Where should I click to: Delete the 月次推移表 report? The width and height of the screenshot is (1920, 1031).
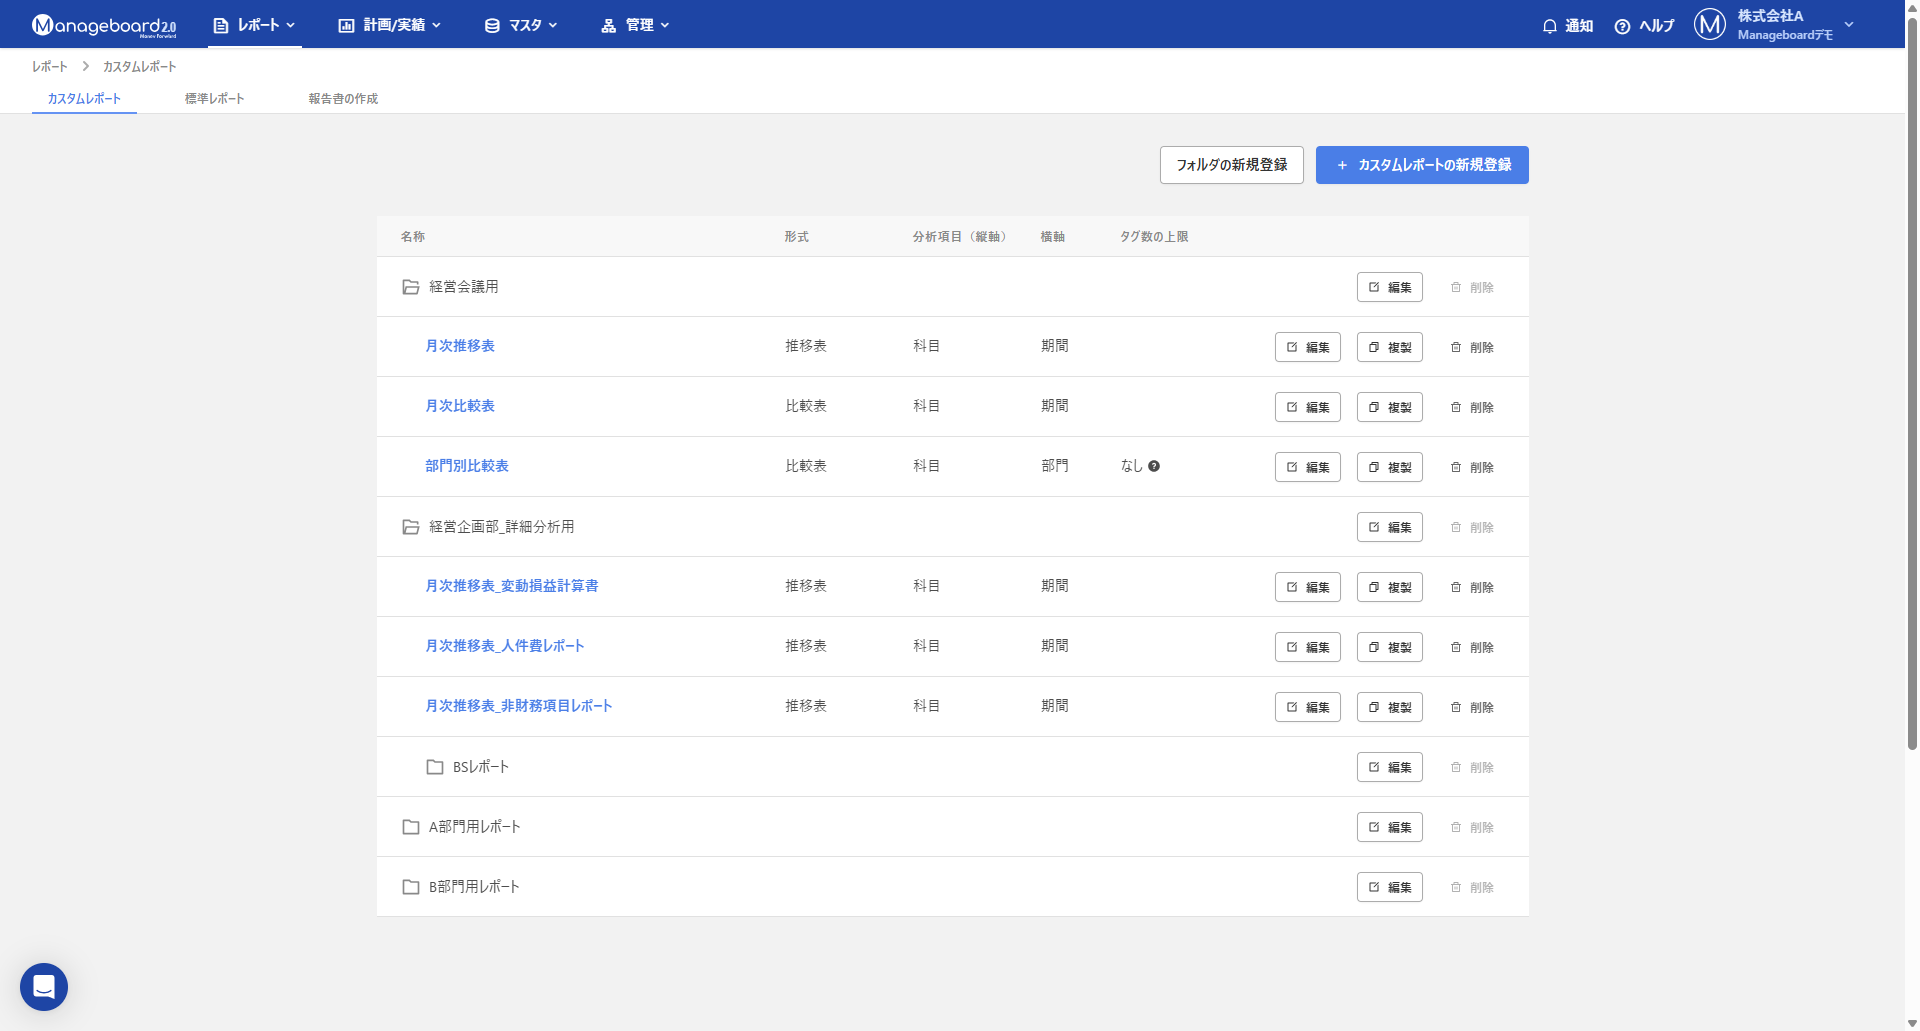pyautogui.click(x=1472, y=347)
